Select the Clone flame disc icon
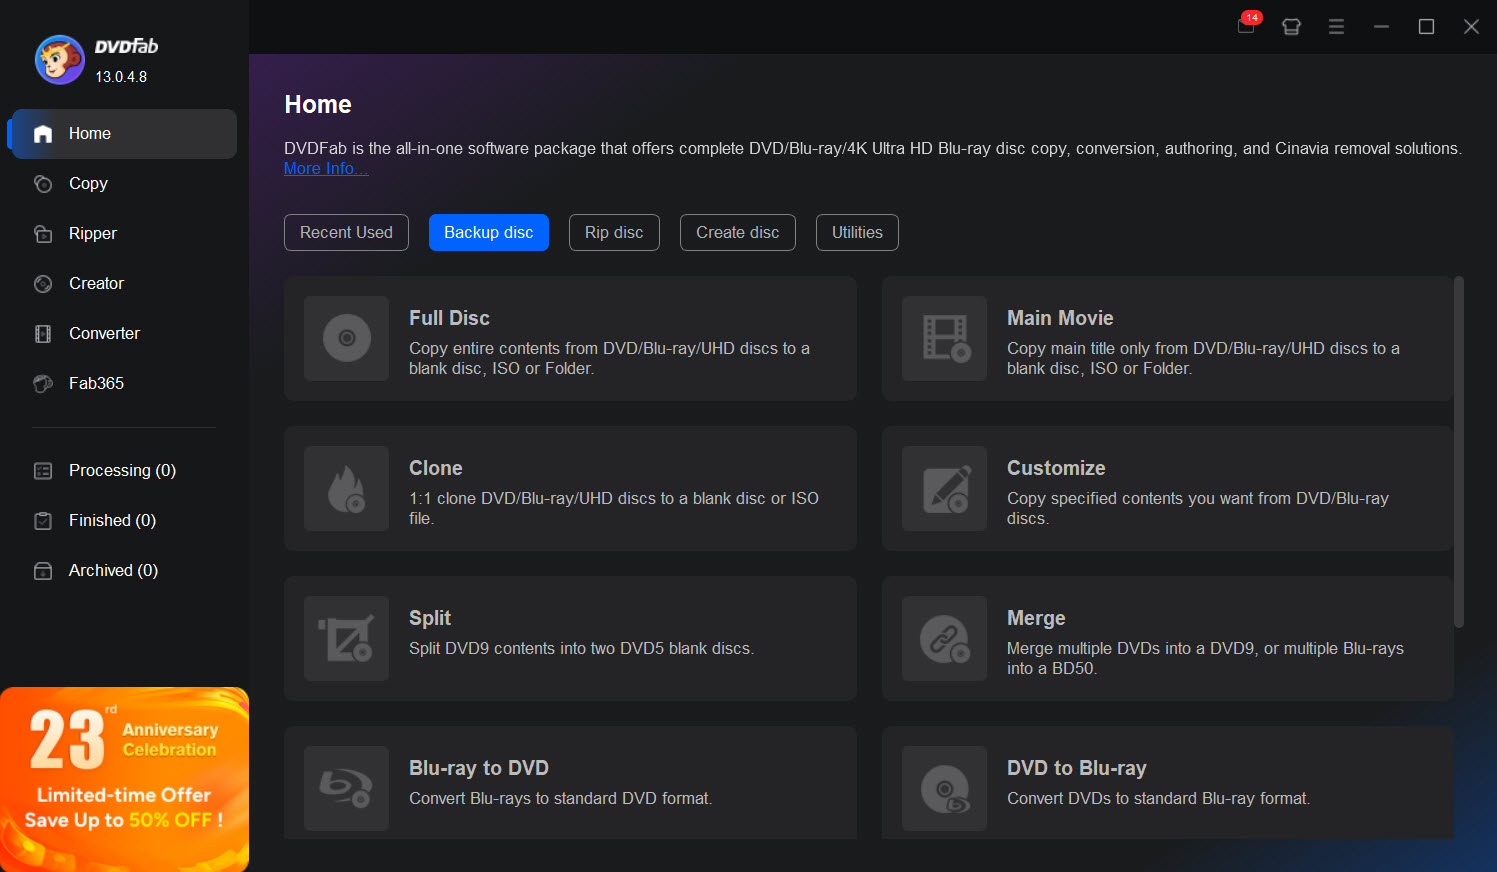The height and width of the screenshot is (872, 1497). coord(346,488)
